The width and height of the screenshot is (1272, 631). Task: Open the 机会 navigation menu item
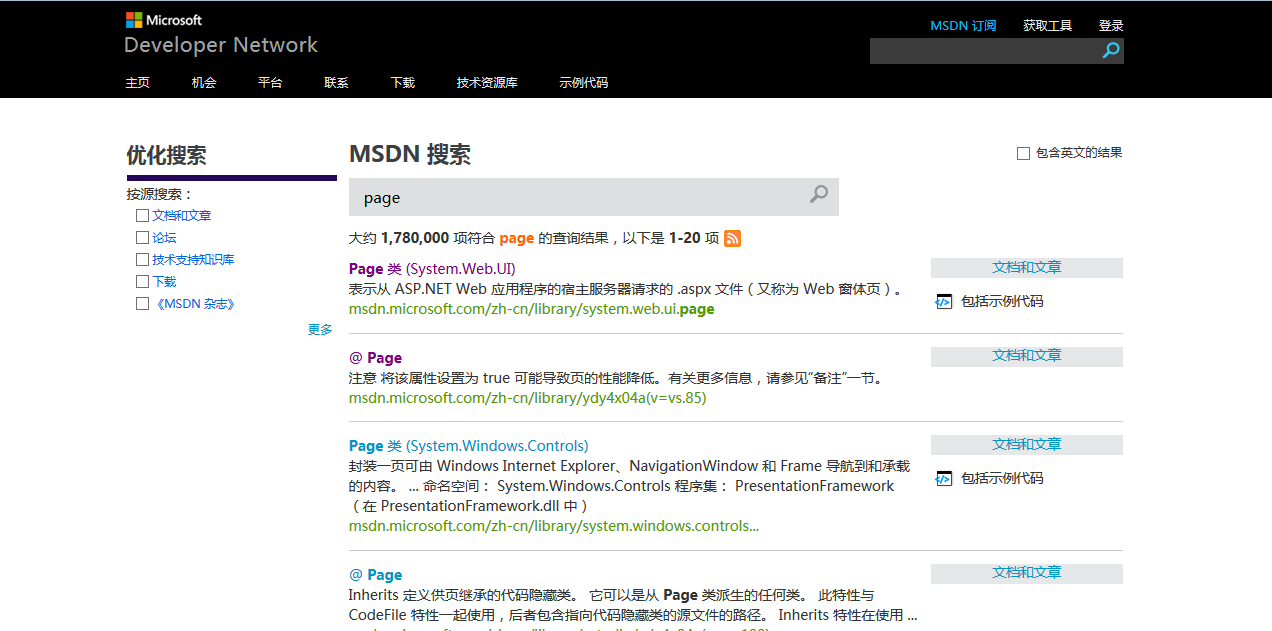click(204, 83)
